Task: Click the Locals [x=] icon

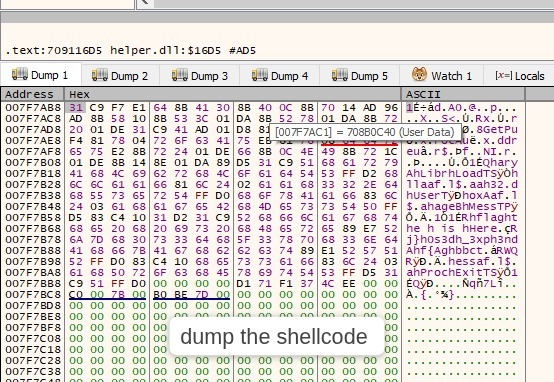Action: click(x=503, y=75)
